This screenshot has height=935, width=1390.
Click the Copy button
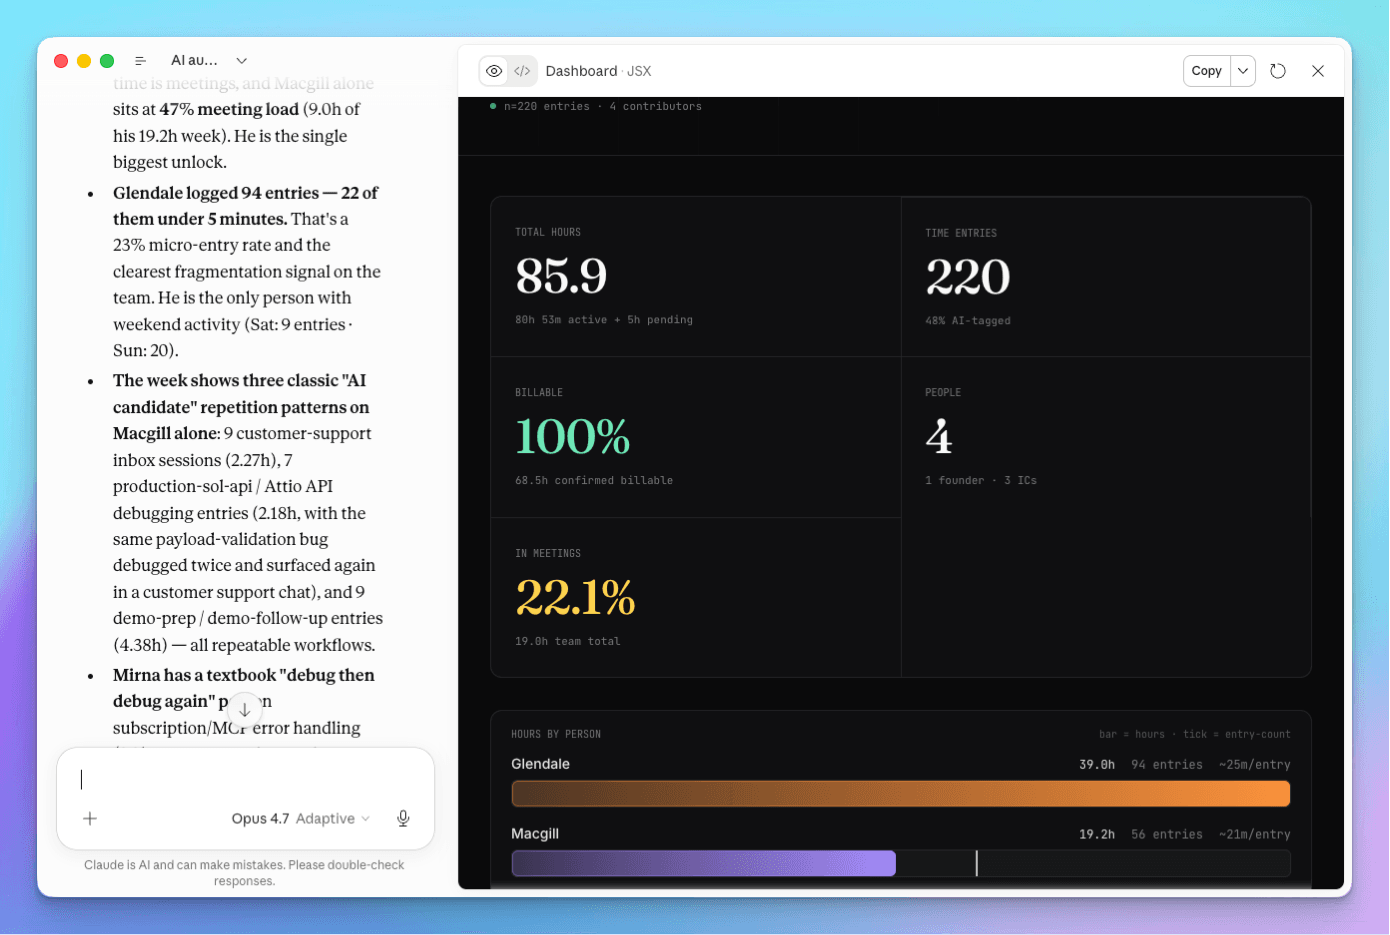1206,71
